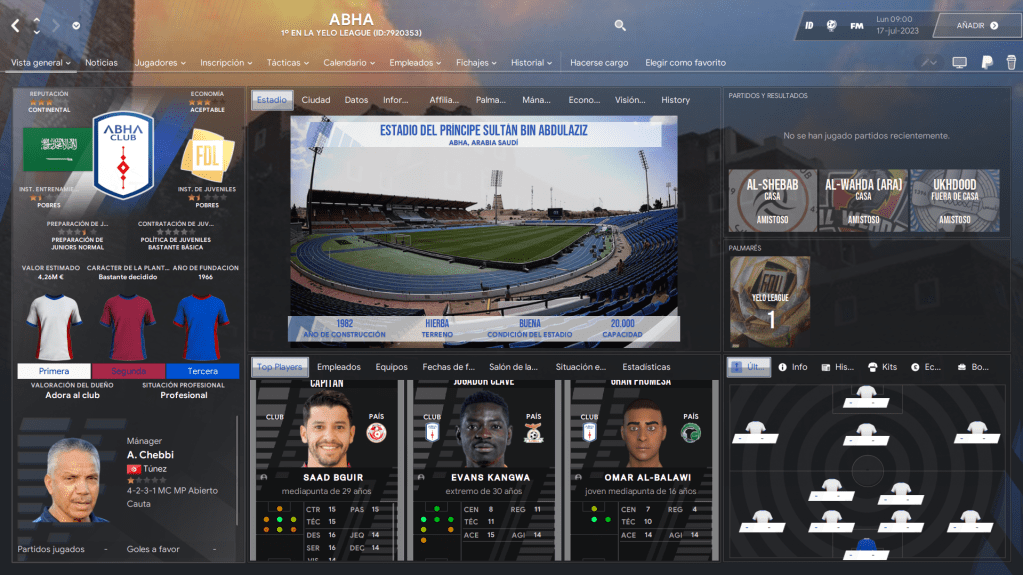This screenshot has width=1023, height=575.
Task: Open the Empleados tab in the players panel
Action: click(338, 367)
